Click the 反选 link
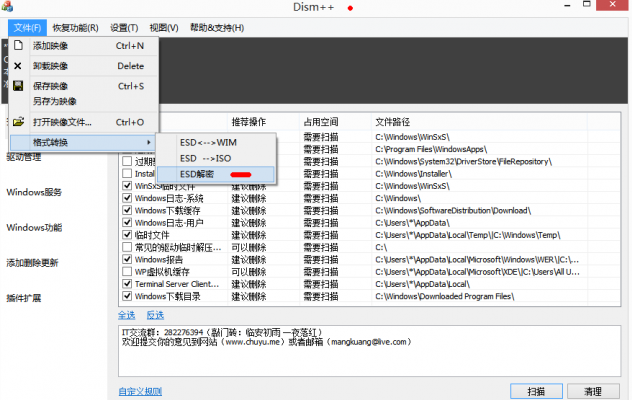 point(155,315)
